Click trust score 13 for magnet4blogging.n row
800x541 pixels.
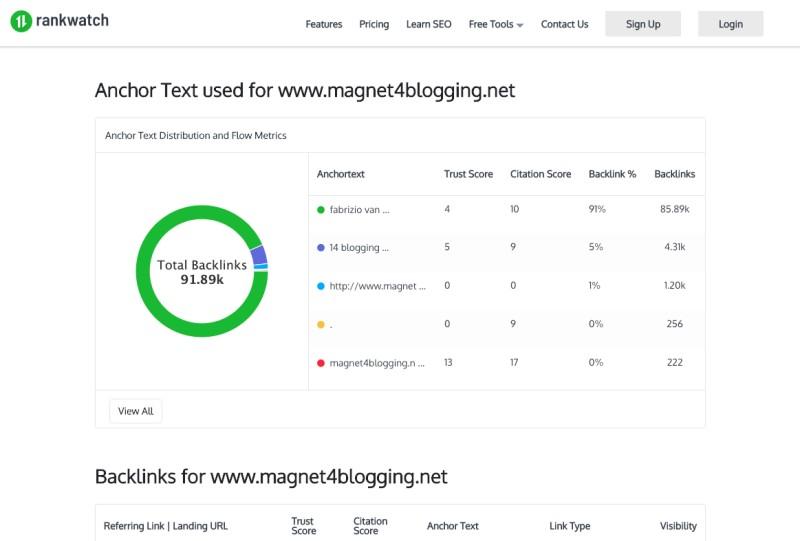tap(448, 363)
